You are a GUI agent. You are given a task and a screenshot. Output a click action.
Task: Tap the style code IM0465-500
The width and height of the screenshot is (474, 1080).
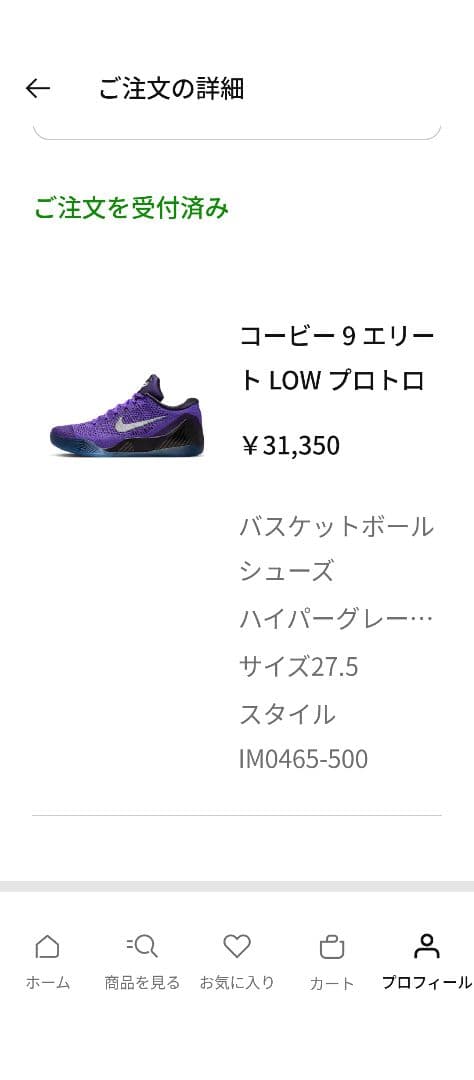tap(303, 759)
